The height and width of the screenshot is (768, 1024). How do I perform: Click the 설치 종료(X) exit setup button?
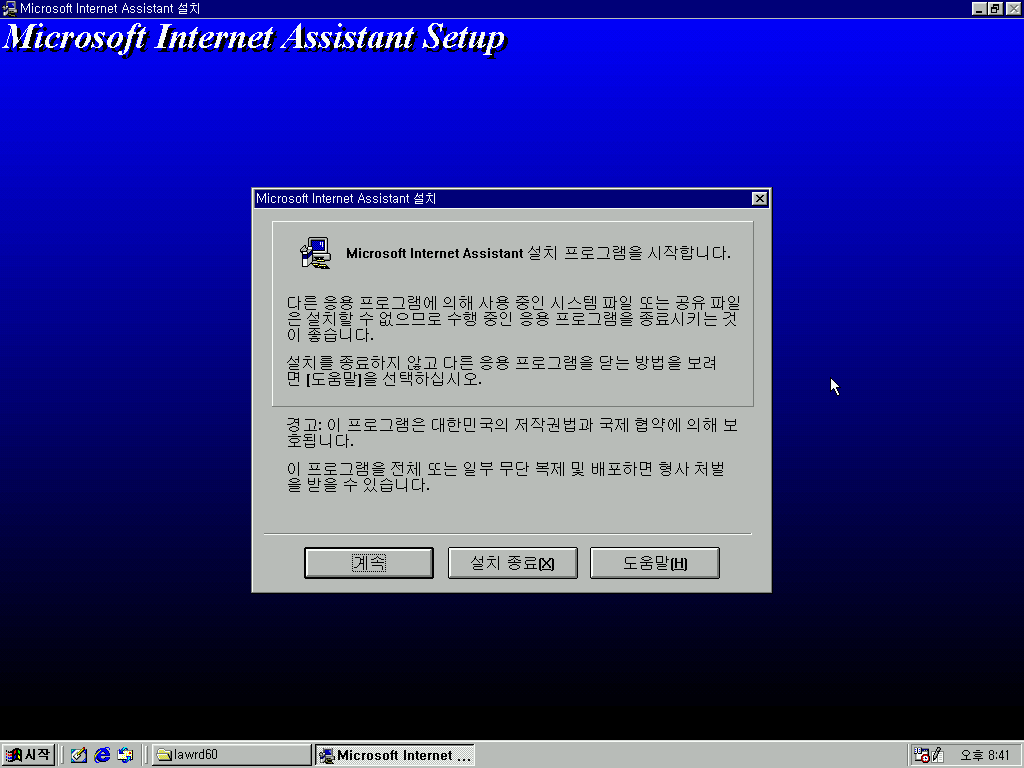tap(513, 563)
